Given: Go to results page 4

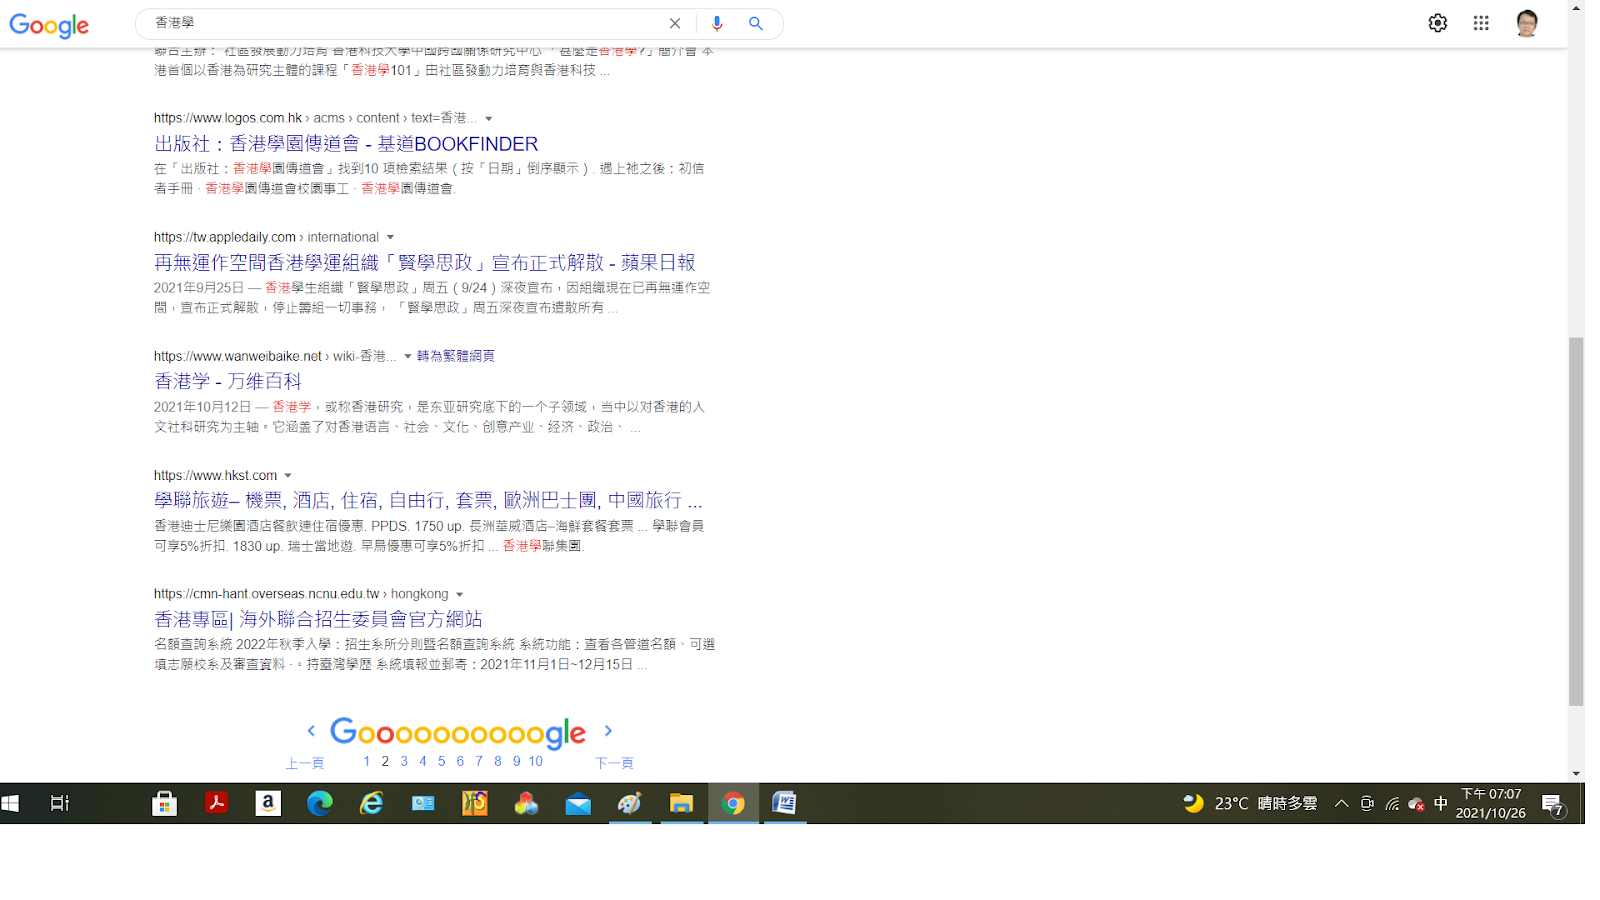Looking at the screenshot, I should (x=423, y=761).
